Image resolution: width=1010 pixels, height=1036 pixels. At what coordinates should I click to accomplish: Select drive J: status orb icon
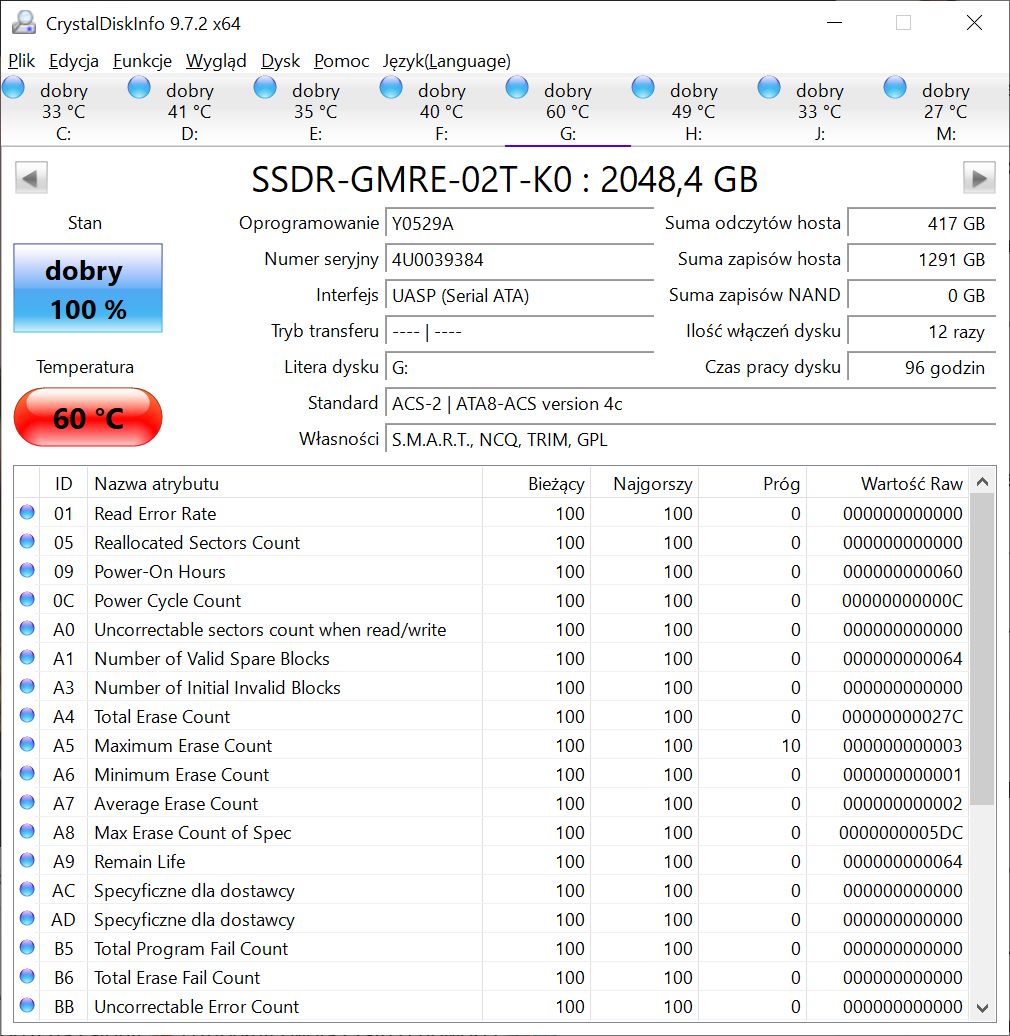coord(769,87)
